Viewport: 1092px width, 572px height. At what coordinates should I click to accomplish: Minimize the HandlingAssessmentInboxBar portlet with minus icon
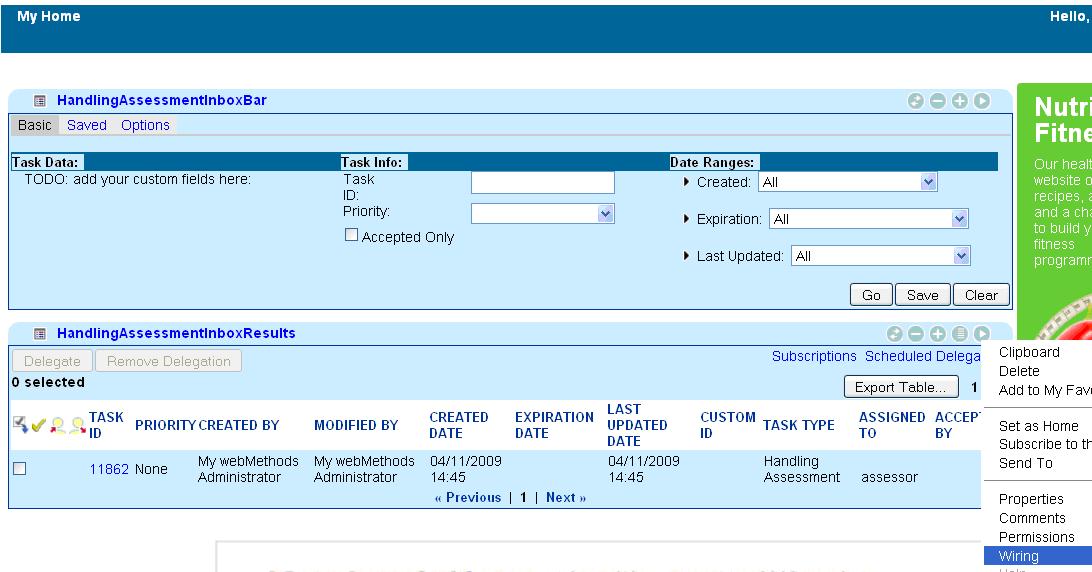click(937, 101)
